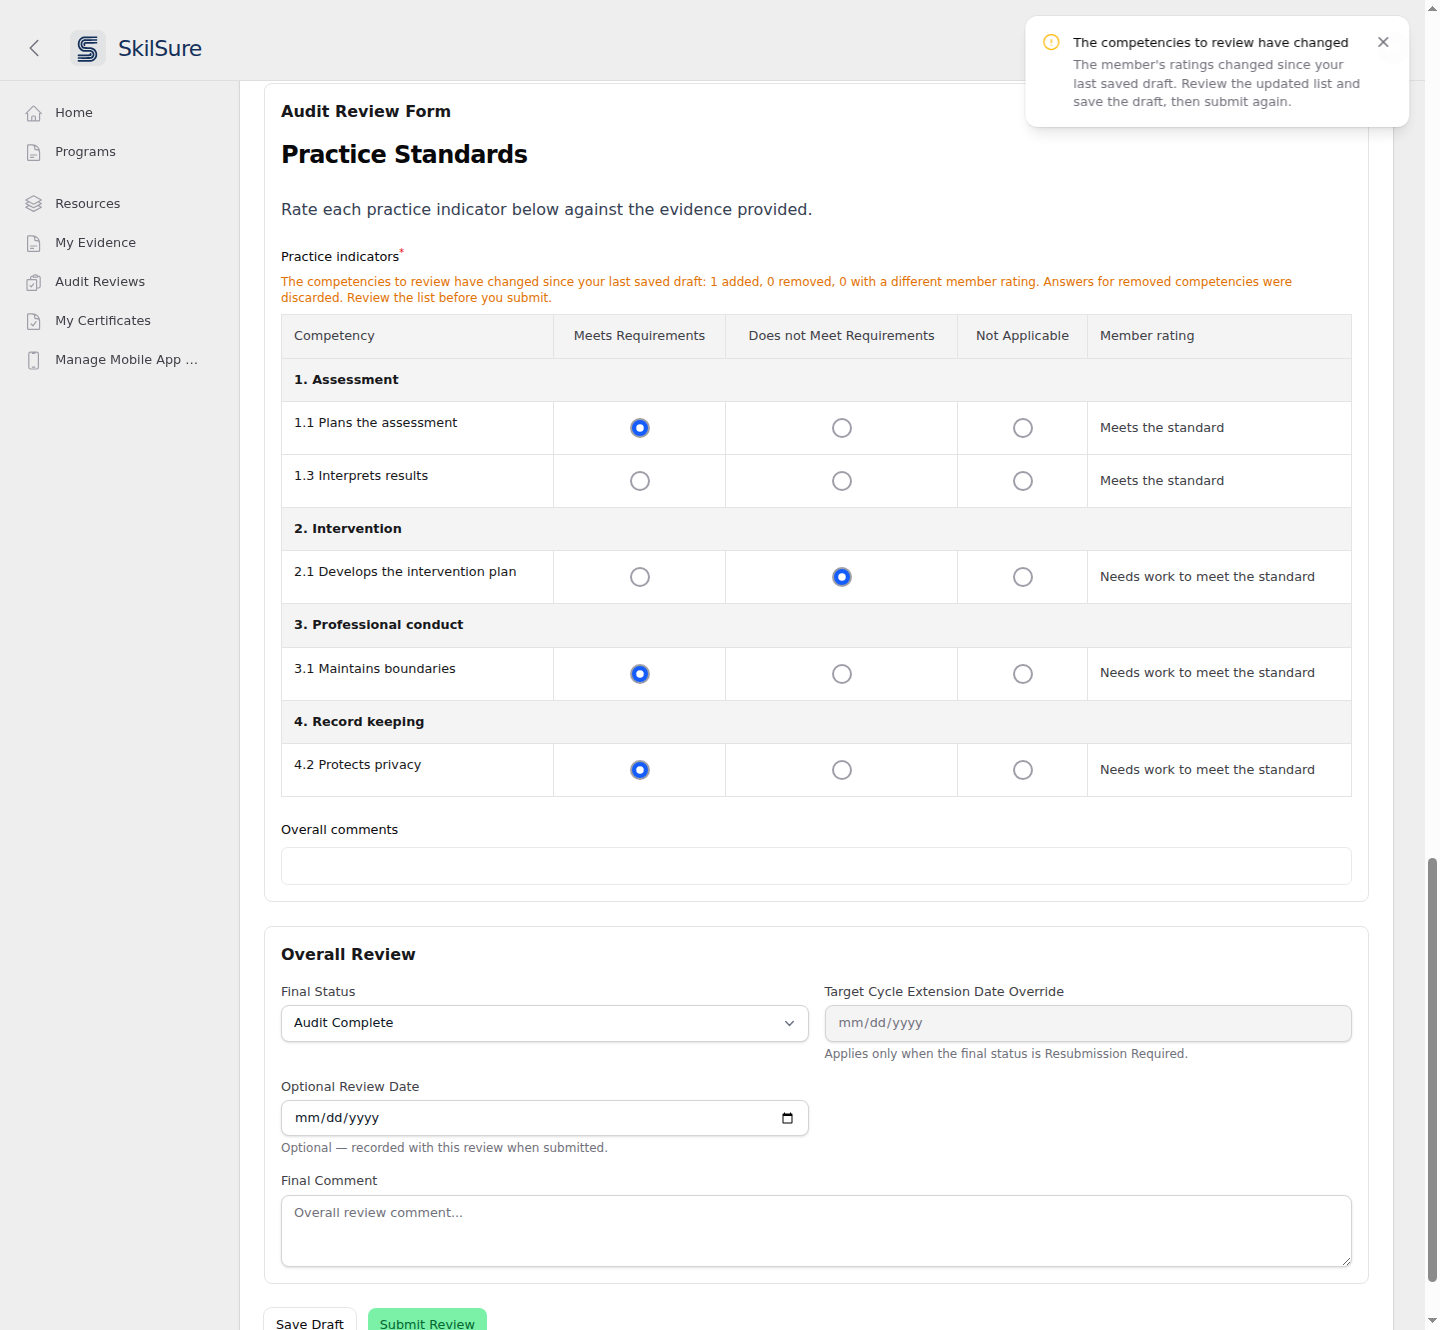Click the Submit Review button

pyautogui.click(x=427, y=1321)
